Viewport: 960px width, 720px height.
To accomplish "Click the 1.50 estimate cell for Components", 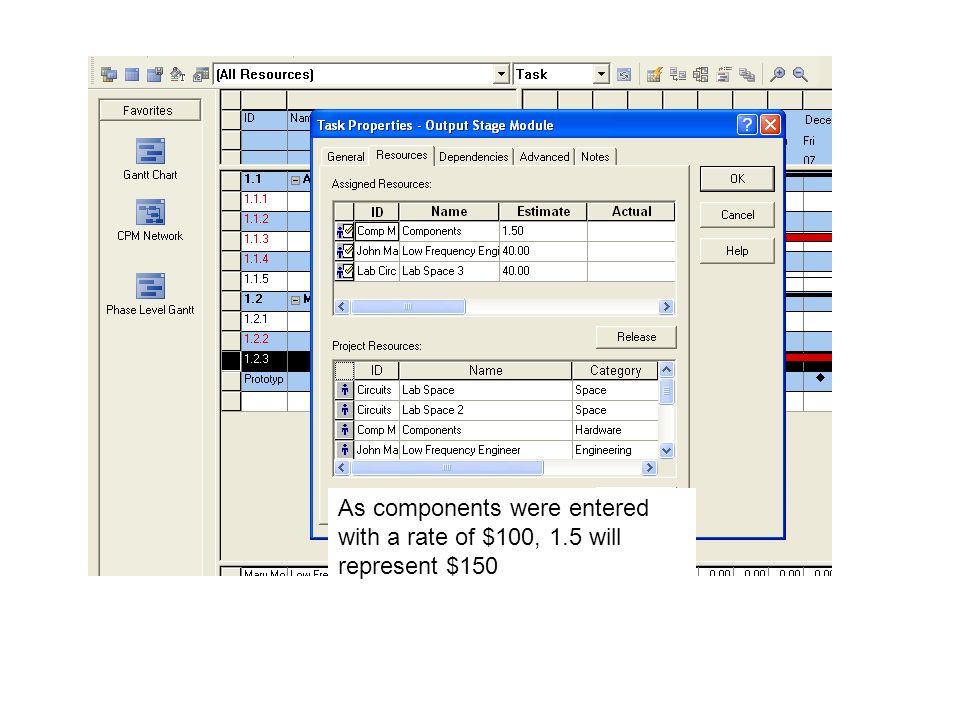I will (x=543, y=231).
